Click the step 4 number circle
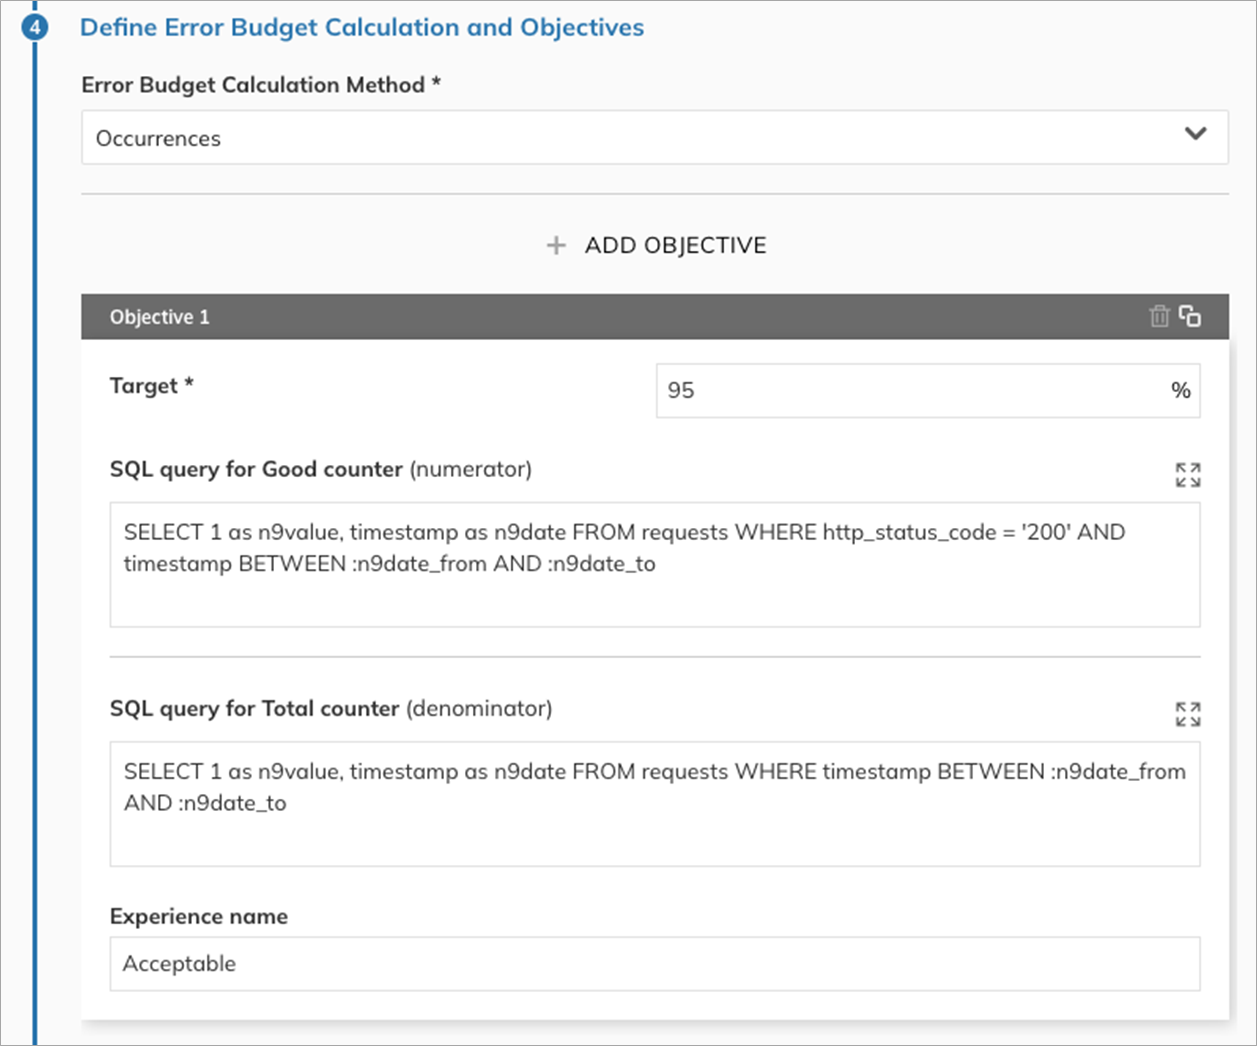 (x=34, y=27)
